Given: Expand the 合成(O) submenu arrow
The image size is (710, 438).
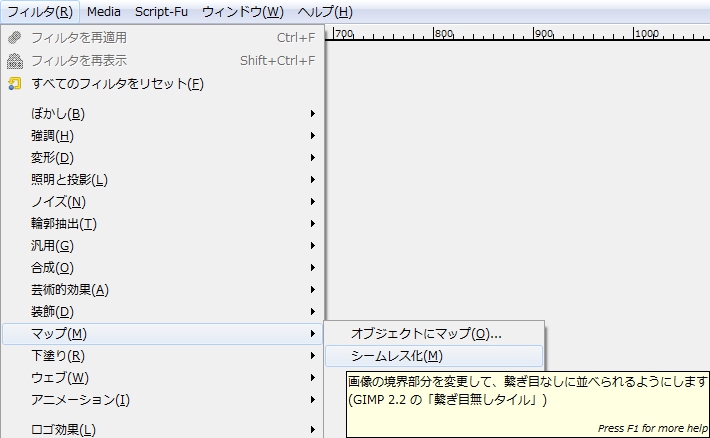Looking at the screenshot, I should (x=312, y=268).
